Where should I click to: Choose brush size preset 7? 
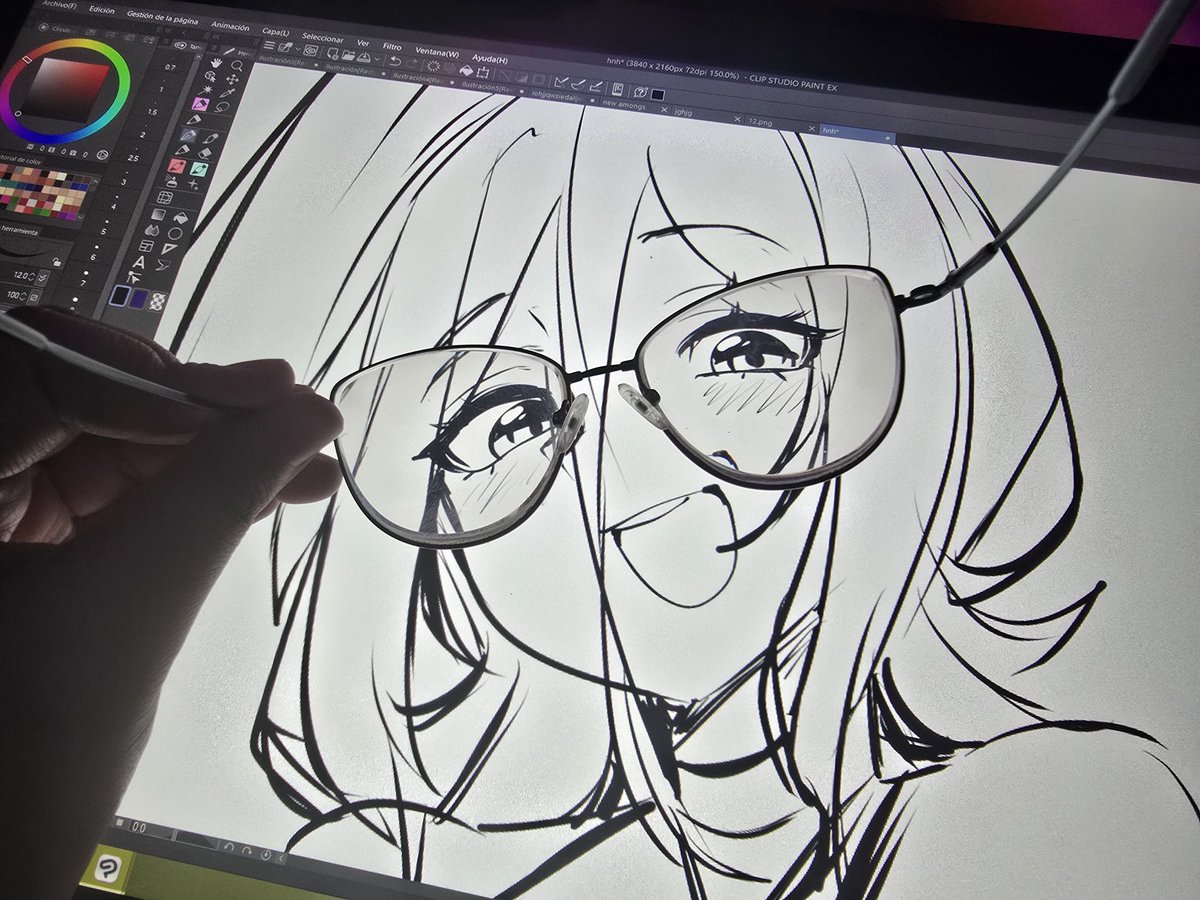click(x=83, y=283)
